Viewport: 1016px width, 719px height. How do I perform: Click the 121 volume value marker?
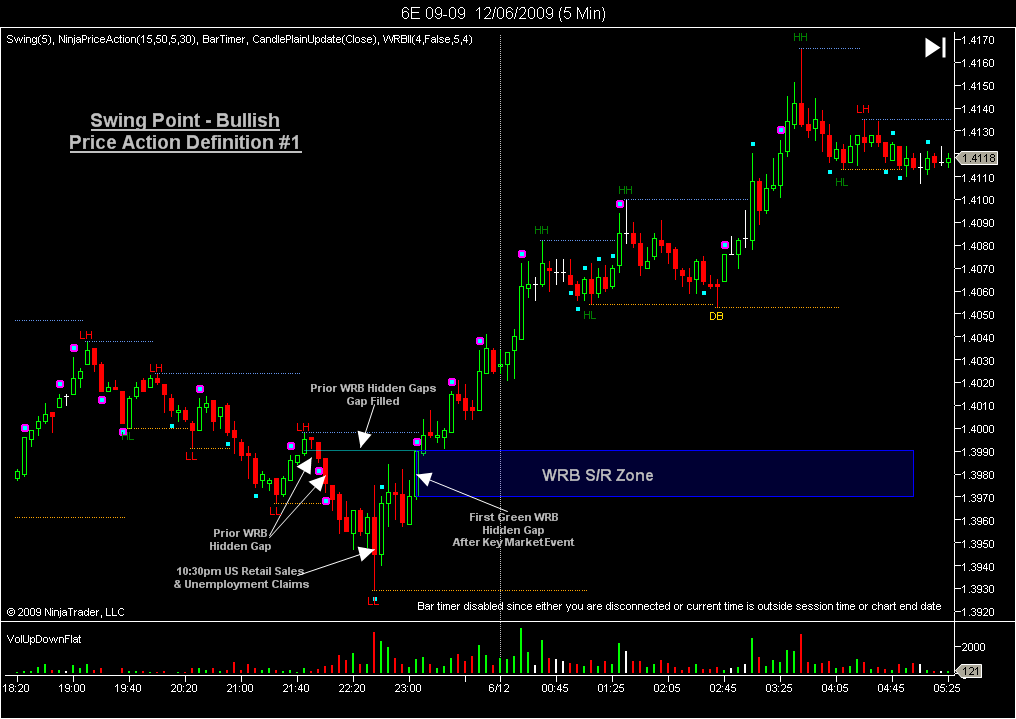point(973,671)
